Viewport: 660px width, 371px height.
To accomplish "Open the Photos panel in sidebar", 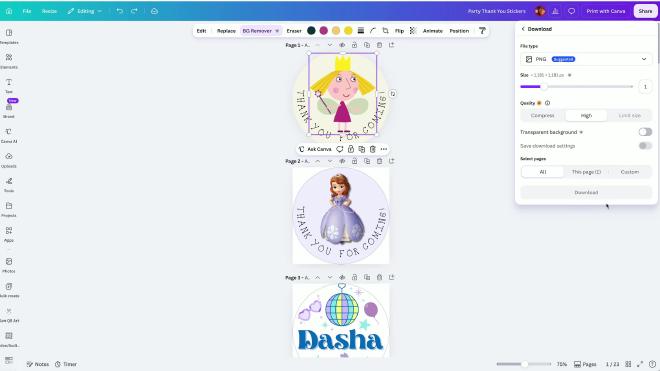I will point(9,265).
